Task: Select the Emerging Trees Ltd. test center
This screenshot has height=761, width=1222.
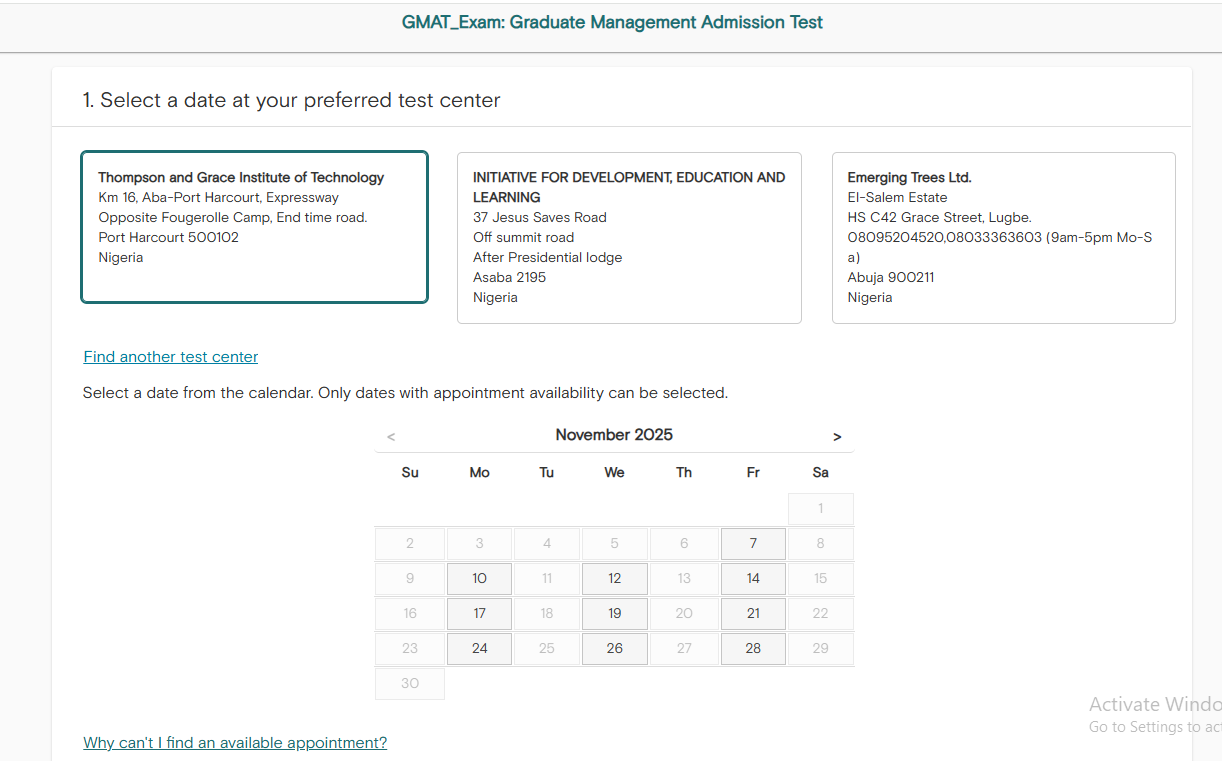Action: coord(1003,237)
